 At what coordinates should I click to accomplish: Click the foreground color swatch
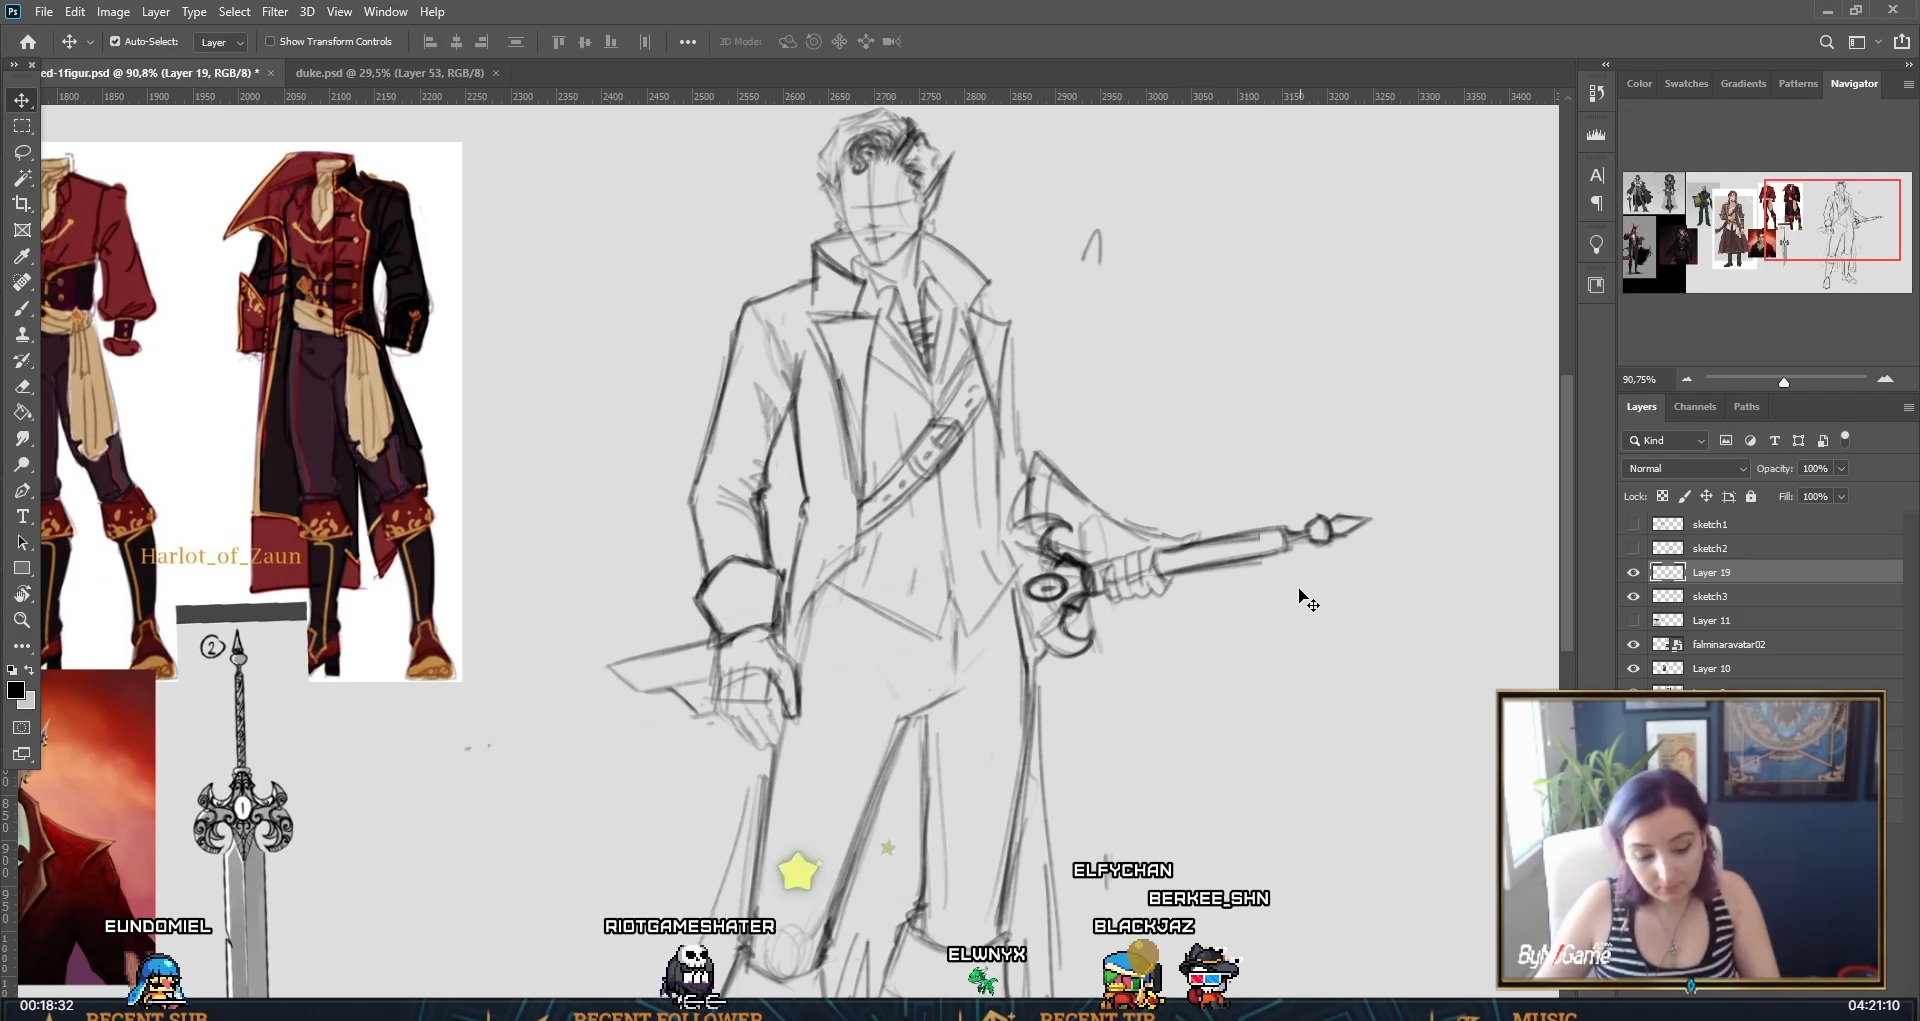15,690
